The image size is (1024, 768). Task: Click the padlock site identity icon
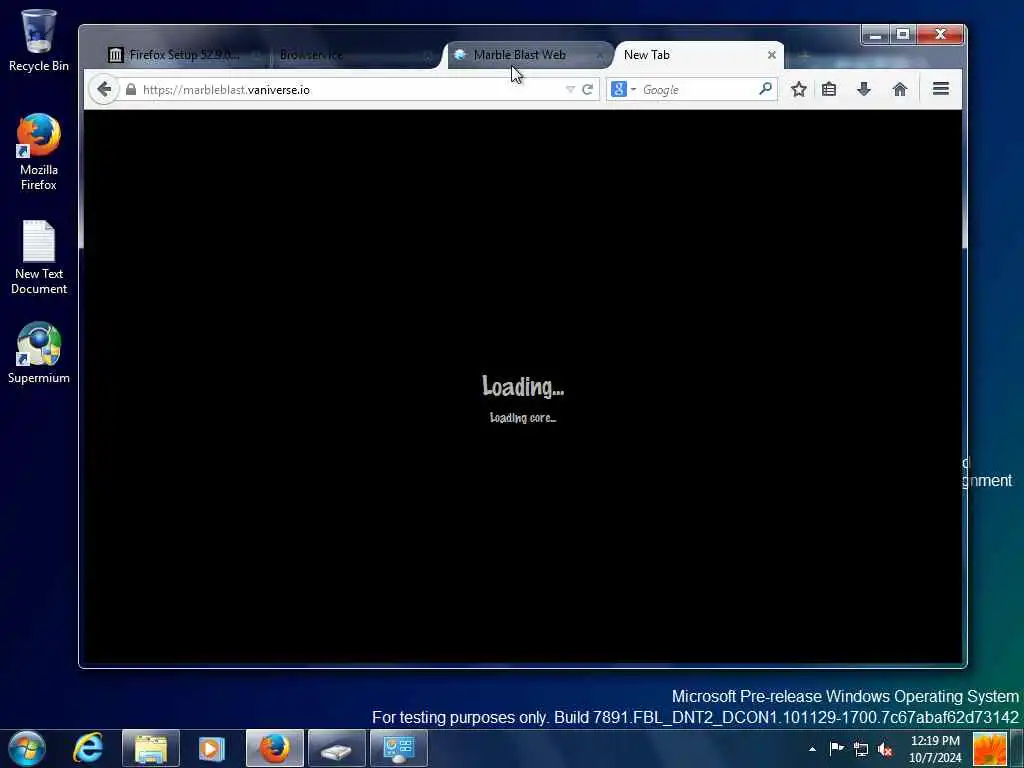131,89
